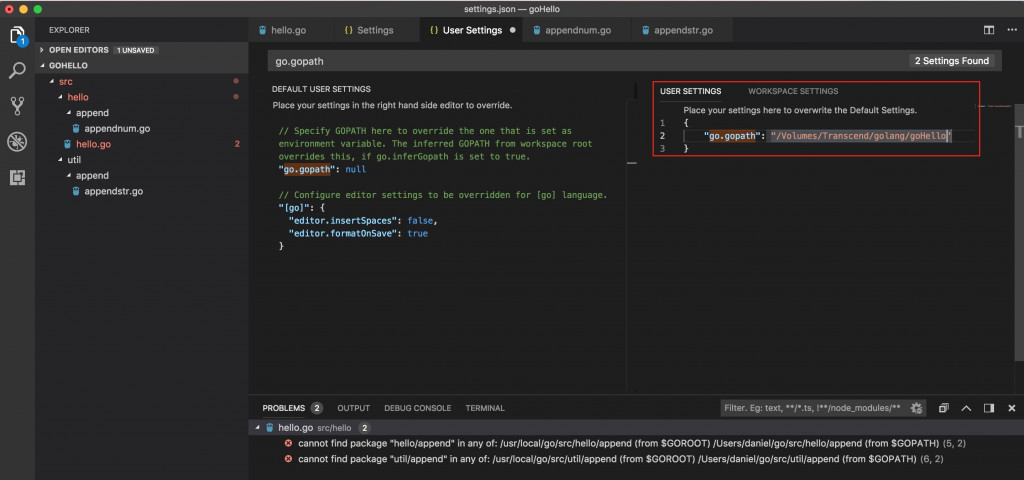Viewport: 1024px width, 480px height.
Task: Show the Output panel tab
Action: pos(353,408)
